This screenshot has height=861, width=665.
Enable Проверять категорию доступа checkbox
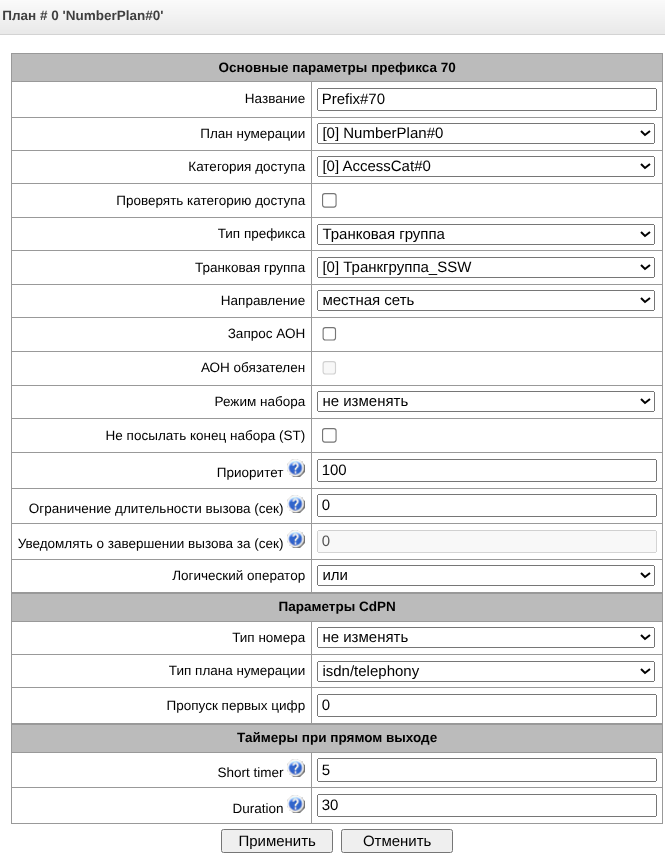coord(329,200)
